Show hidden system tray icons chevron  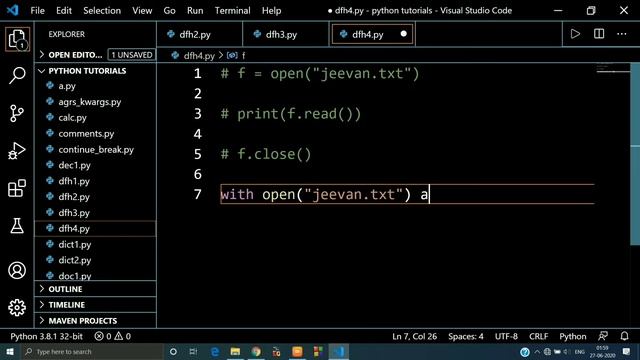pos(537,351)
